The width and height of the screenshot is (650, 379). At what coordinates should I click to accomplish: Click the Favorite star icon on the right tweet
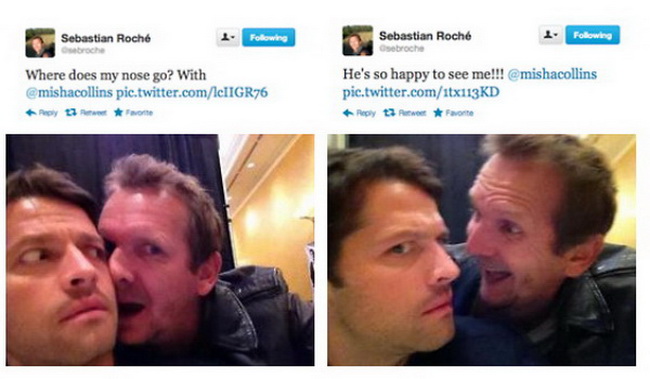[438, 113]
